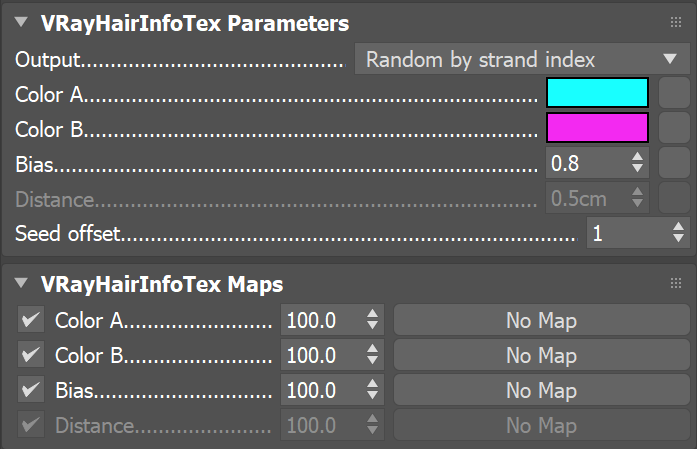Click map slot button next to Color B swatch
697x449 pixels.
[674, 128]
